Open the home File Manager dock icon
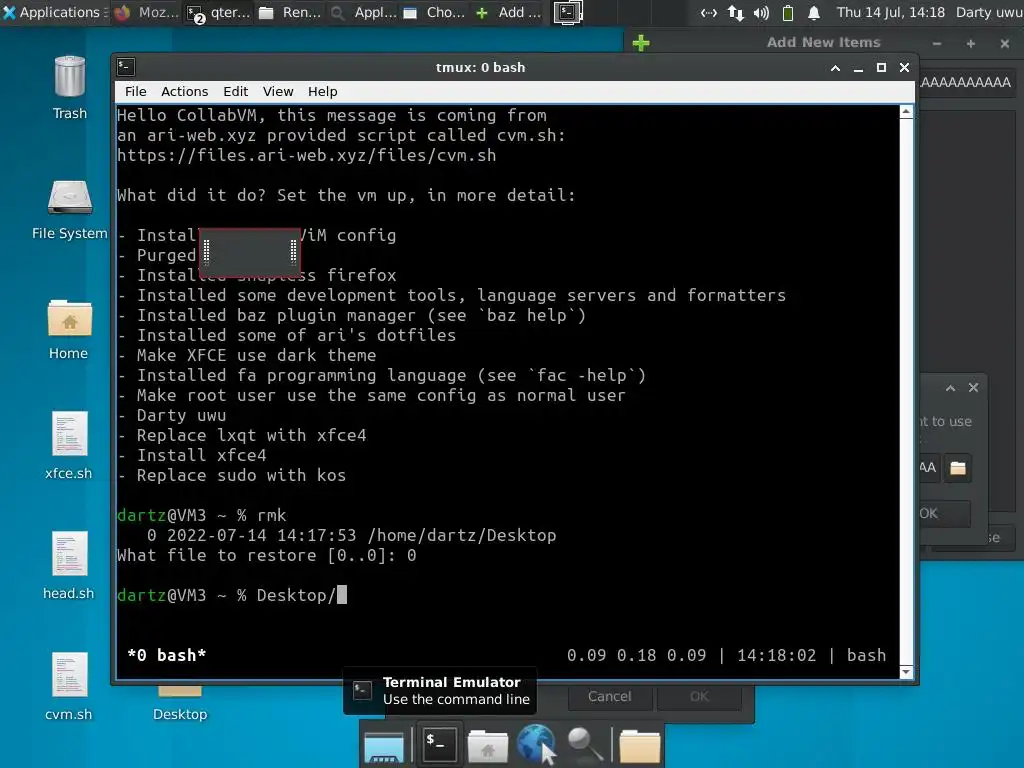Screen dimensions: 1024x768 [x=487, y=745]
